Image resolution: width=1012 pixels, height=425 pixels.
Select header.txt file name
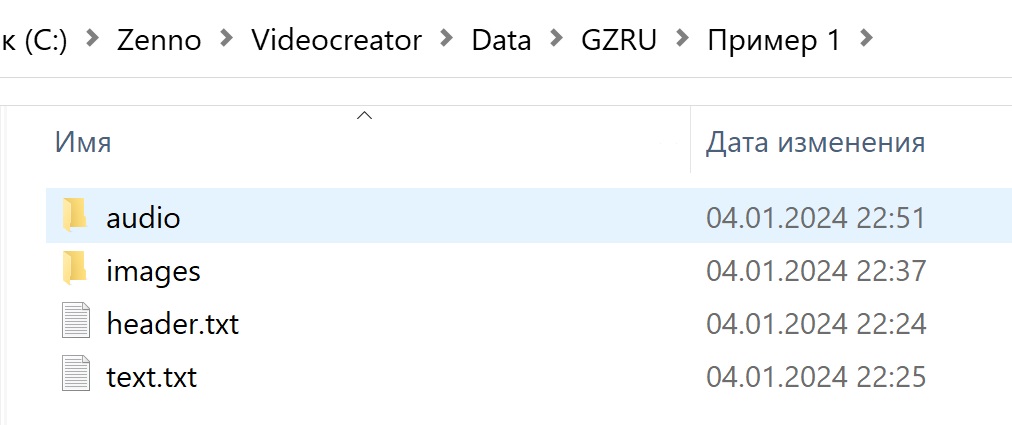pyautogui.click(x=172, y=325)
